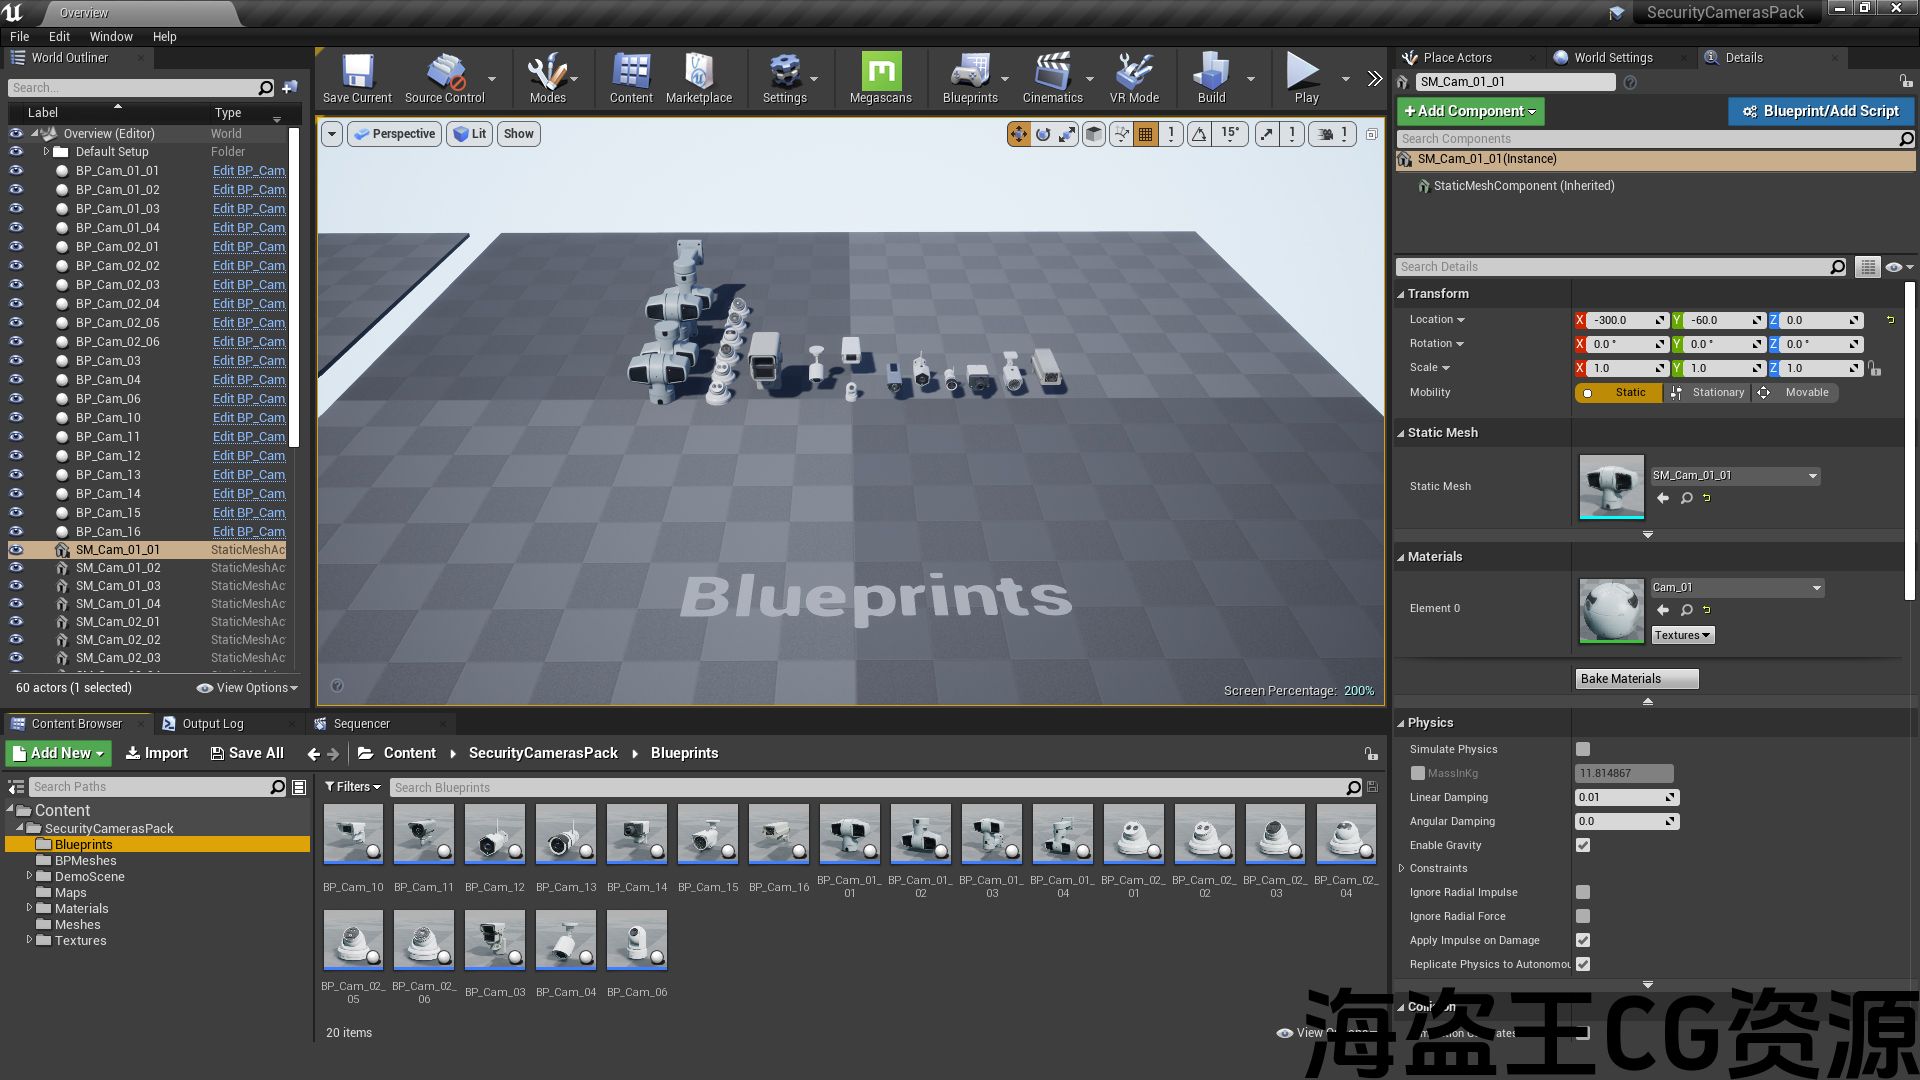Image resolution: width=1920 pixels, height=1080 pixels.
Task: Click the VR Mode toolbar icon
Action: (x=1134, y=78)
